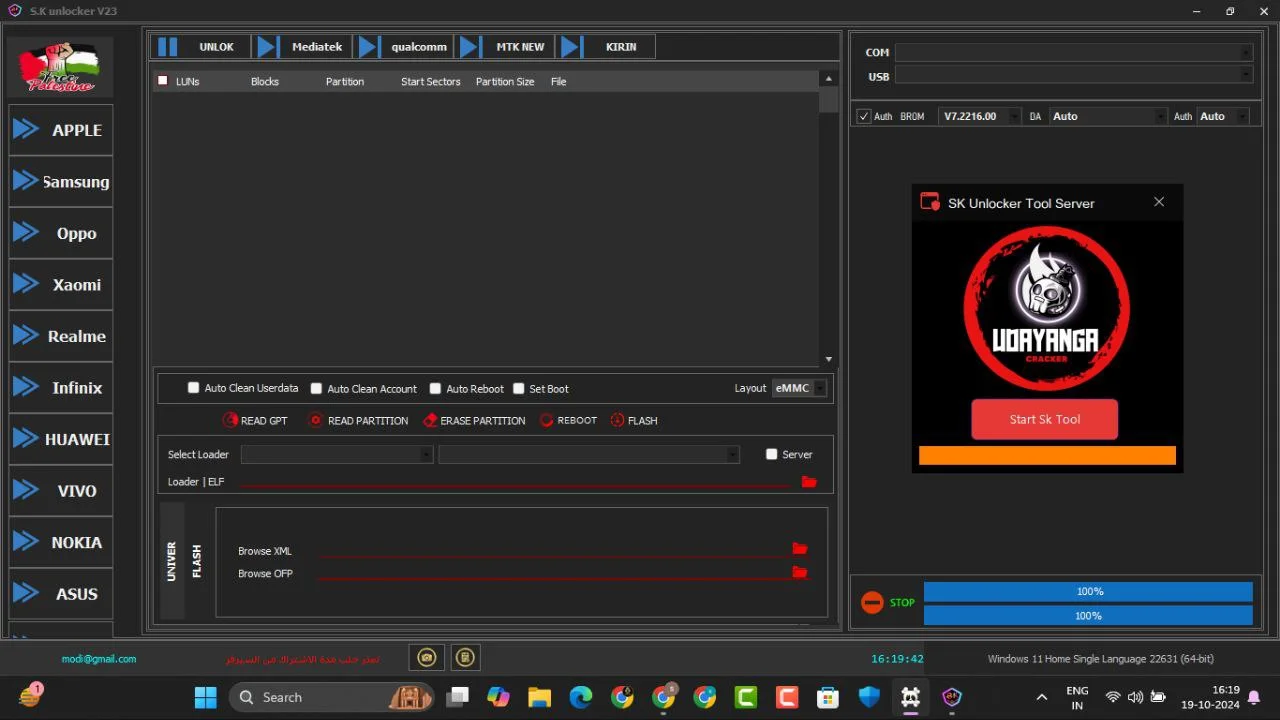Open the Select Loader dropdown
Screen dimensions: 1280x720
click(x=337, y=455)
